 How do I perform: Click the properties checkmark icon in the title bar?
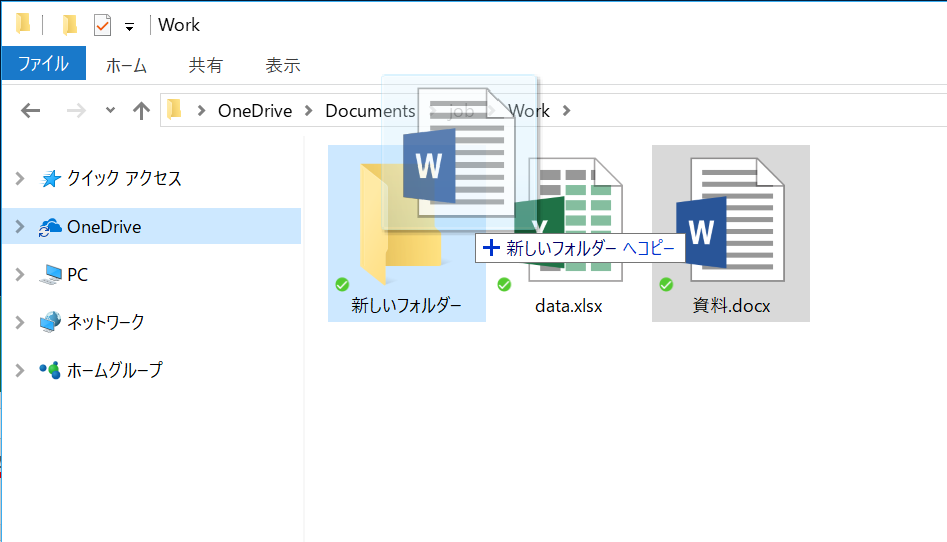click(x=103, y=25)
